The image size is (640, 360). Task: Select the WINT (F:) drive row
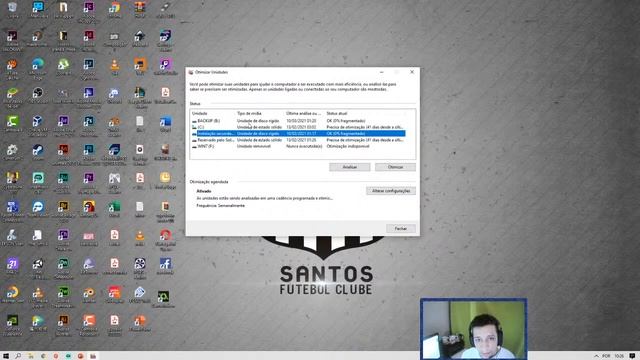pyautogui.click(x=298, y=146)
